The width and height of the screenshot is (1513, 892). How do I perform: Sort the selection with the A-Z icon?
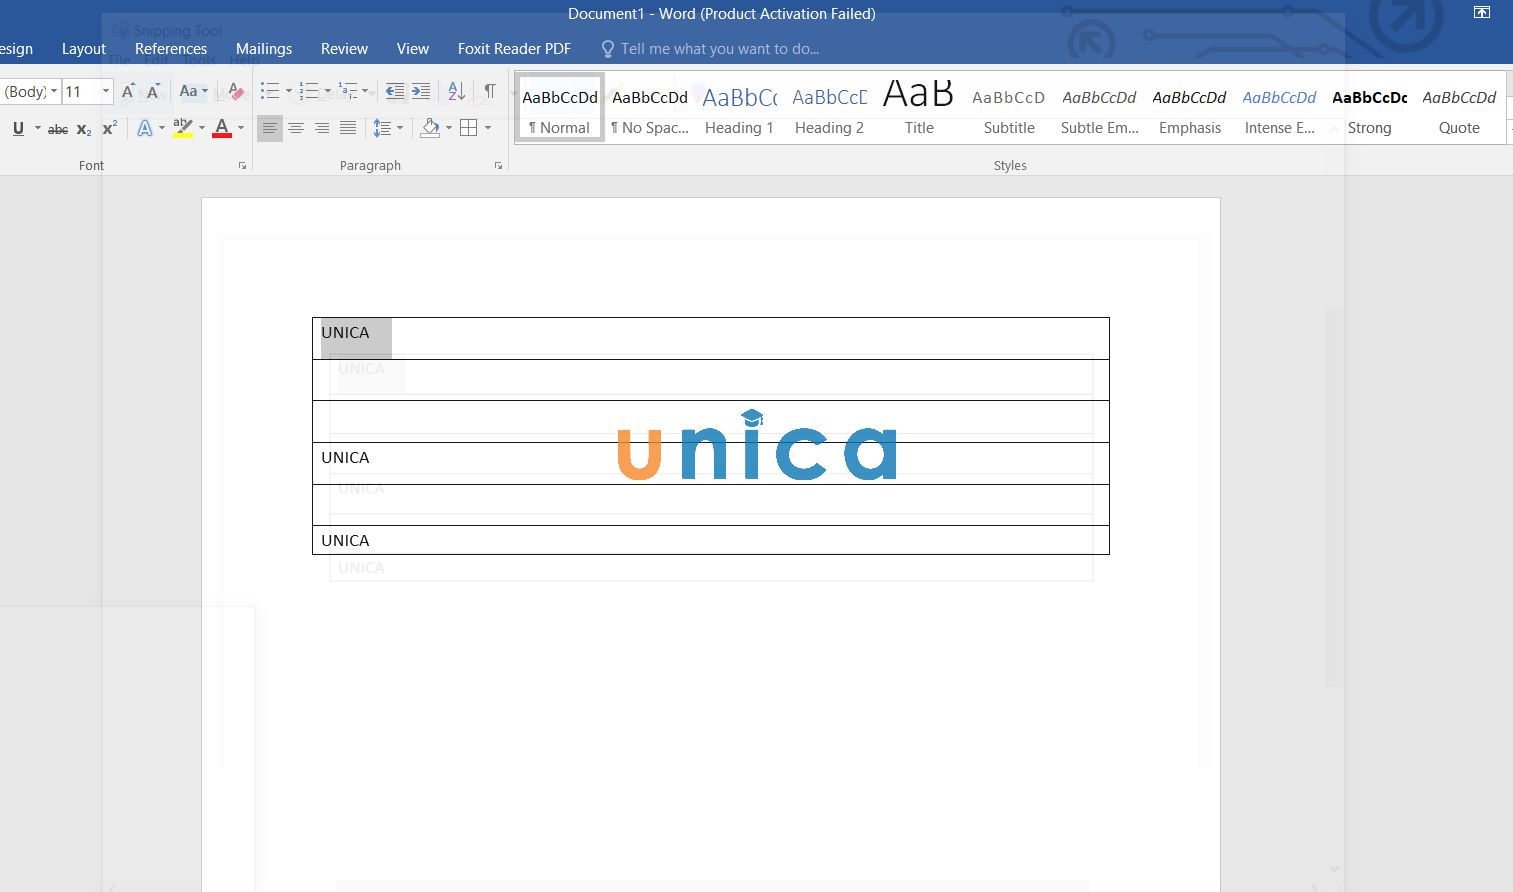coord(456,91)
